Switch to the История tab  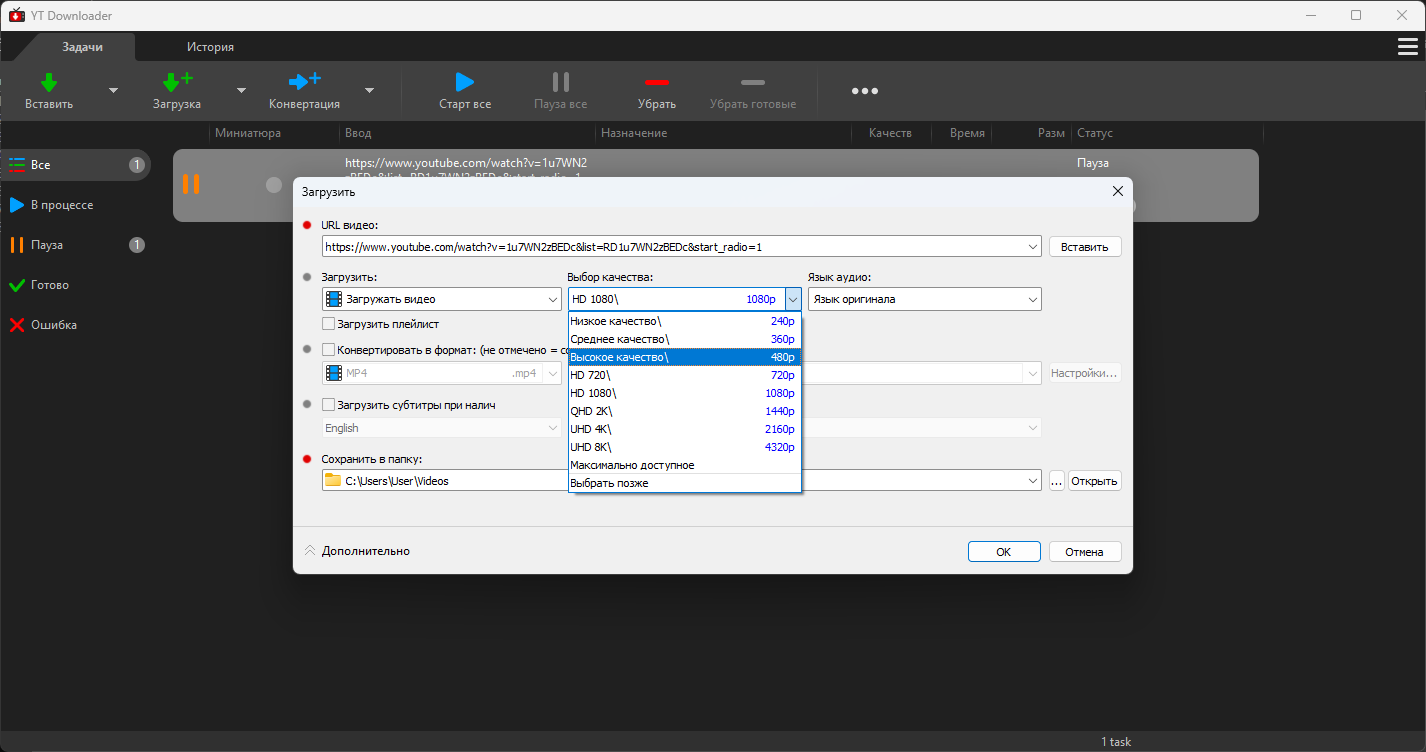pos(210,47)
